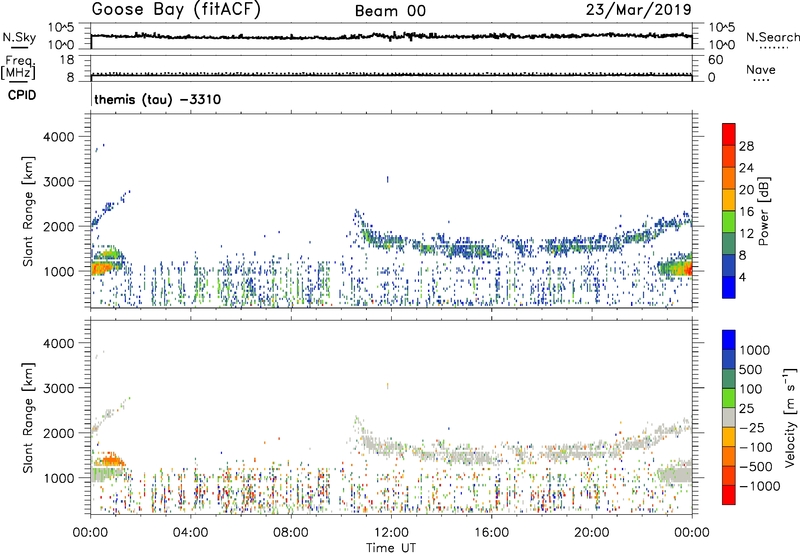
Task: Click the date label '23/Mar/2019'
Action: tap(638, 9)
